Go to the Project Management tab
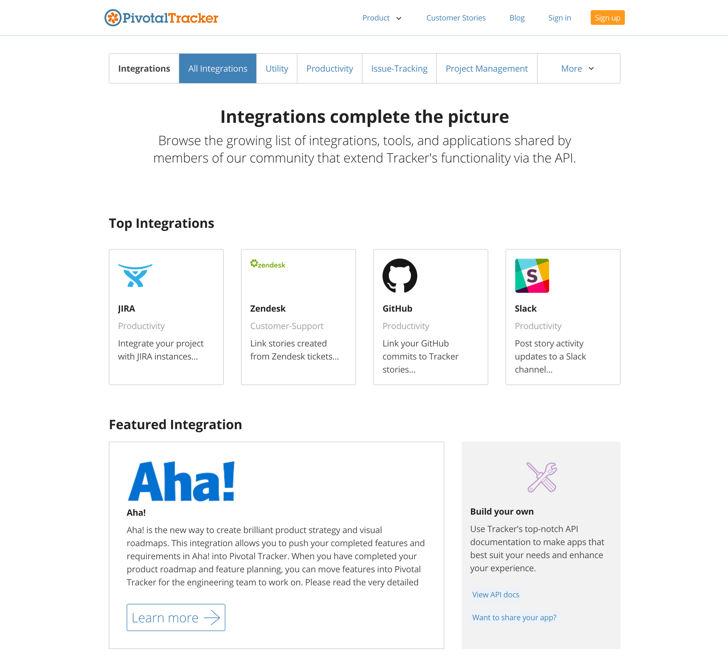The width and height of the screenshot is (728, 658). [486, 69]
